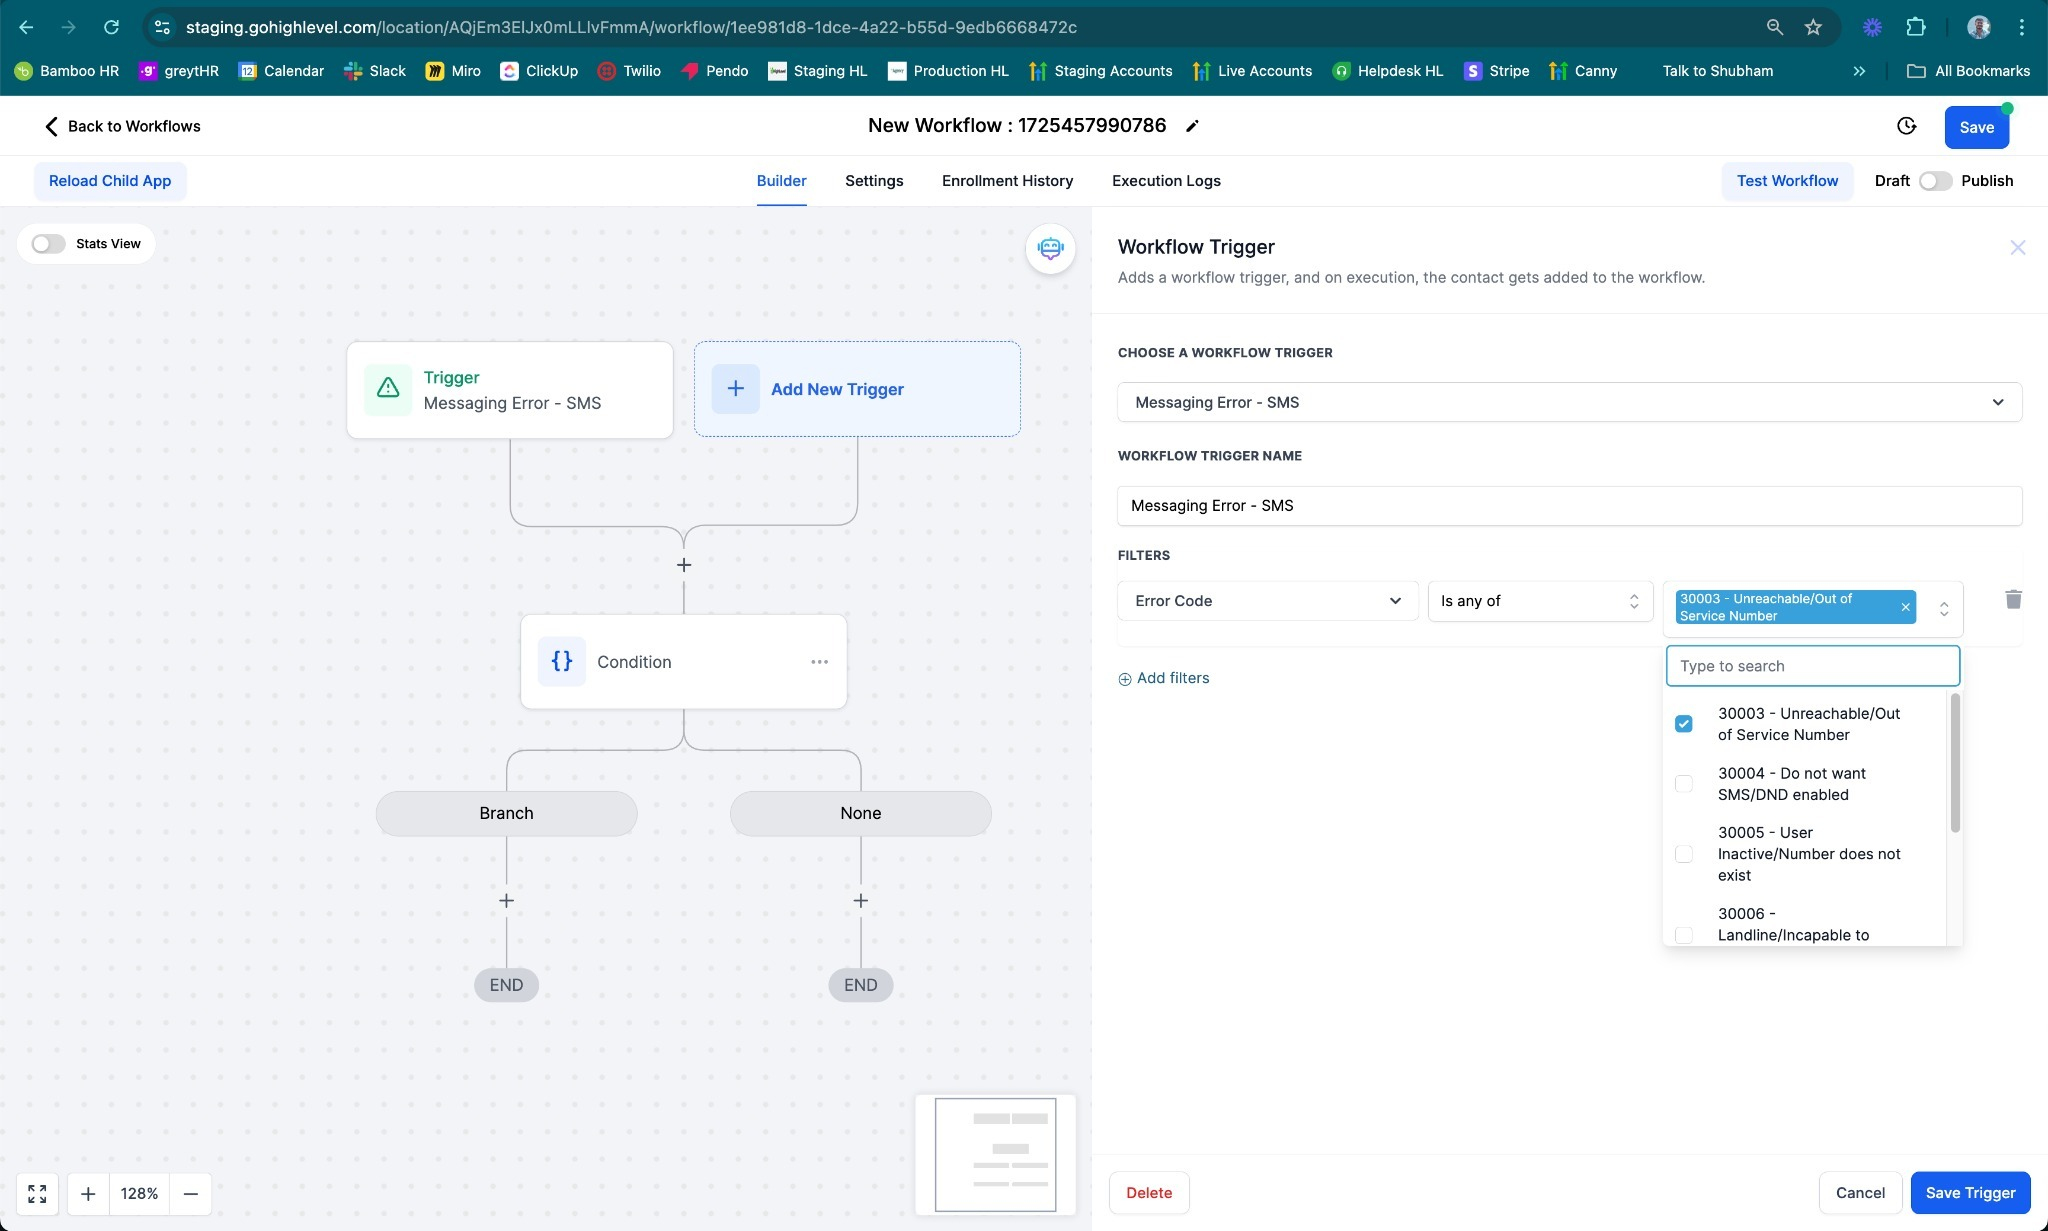Click the Type to search field
This screenshot has height=1231, width=2048.
pos(1811,666)
